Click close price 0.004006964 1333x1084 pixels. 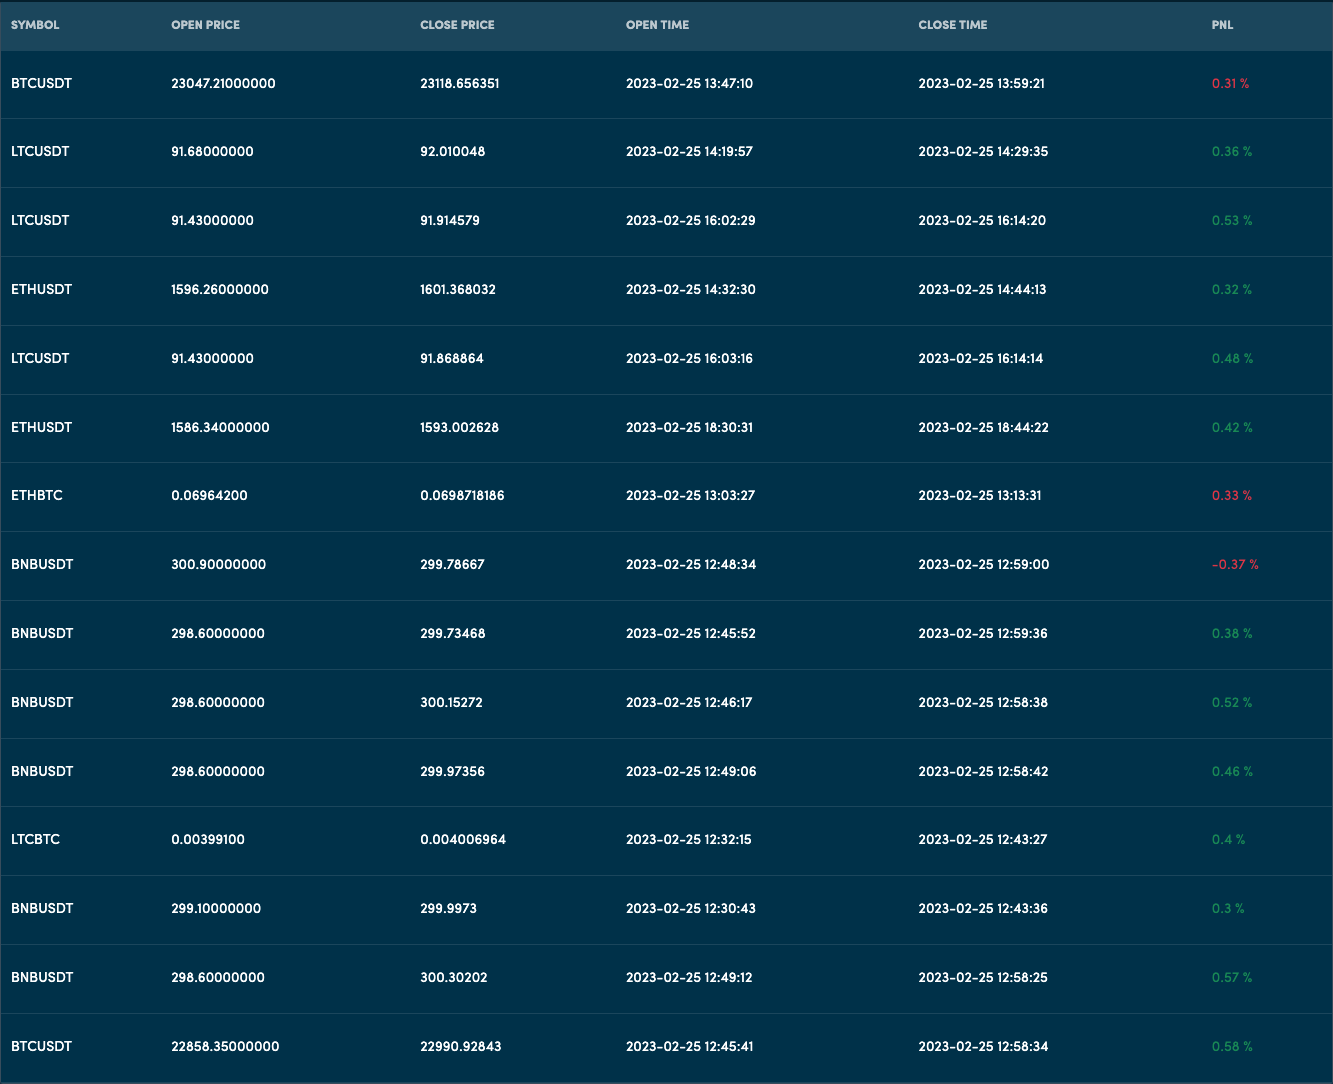[463, 839]
